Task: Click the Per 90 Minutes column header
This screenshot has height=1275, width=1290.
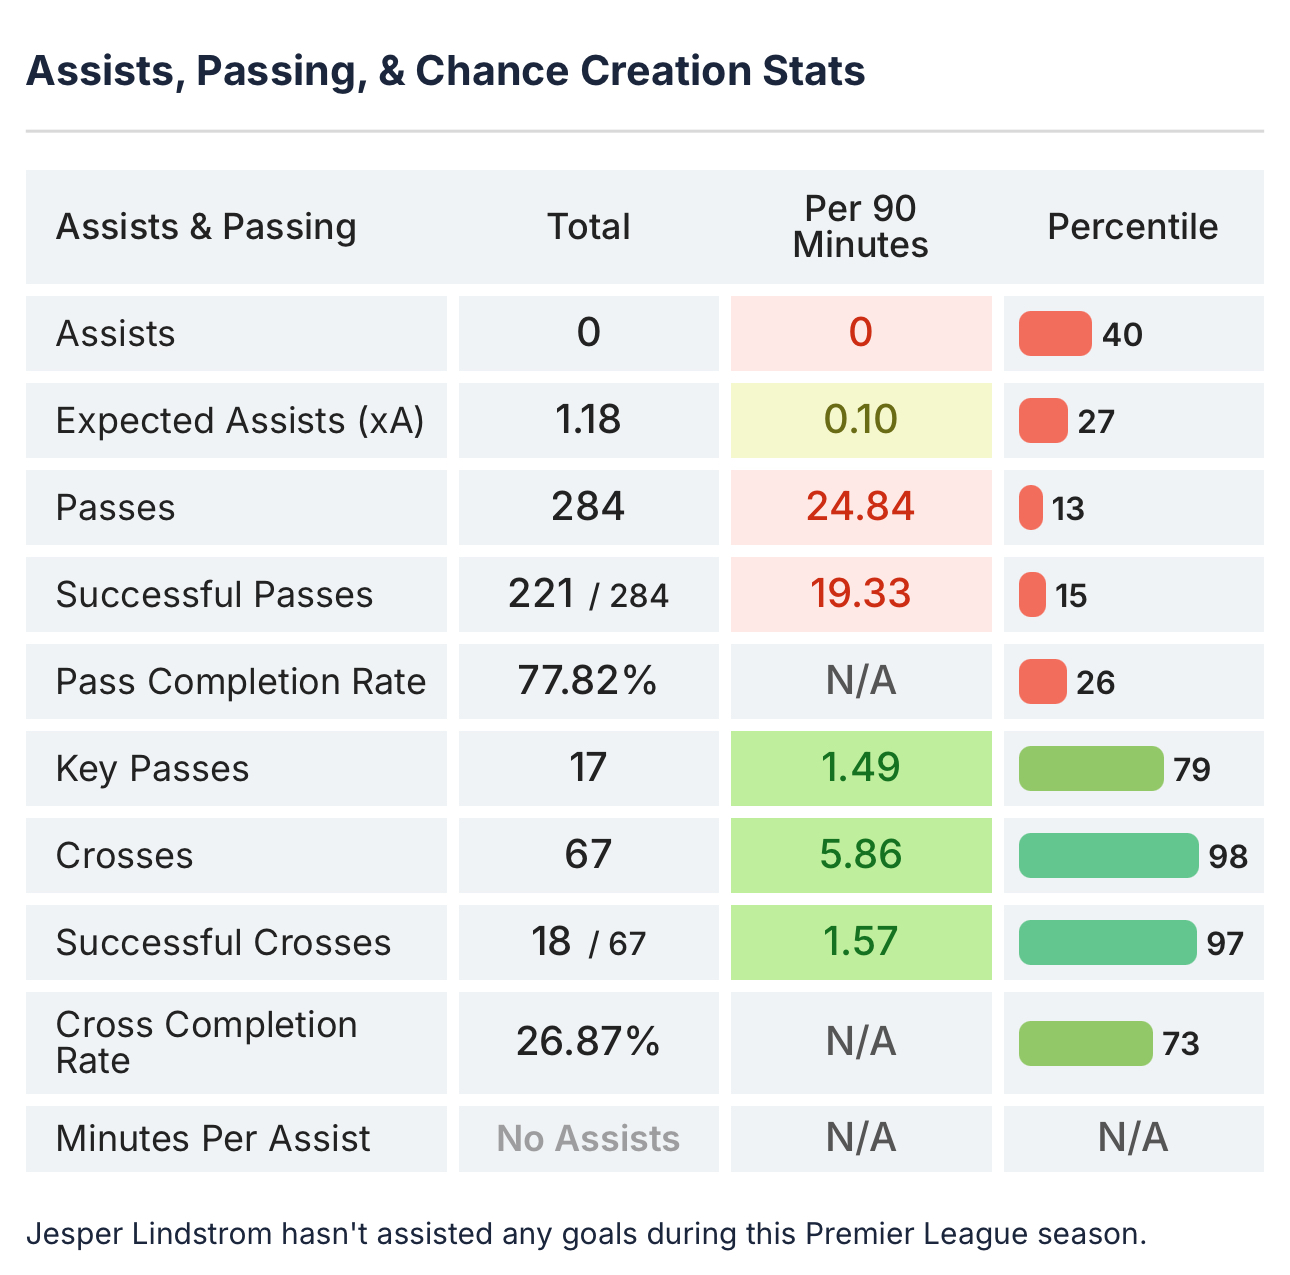Action: (x=860, y=227)
